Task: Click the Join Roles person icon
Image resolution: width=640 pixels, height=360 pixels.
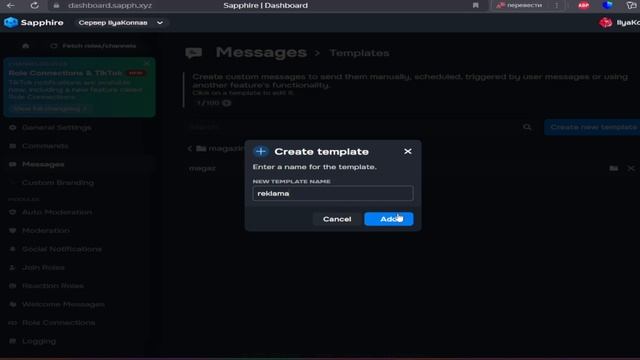Action: (x=13, y=267)
